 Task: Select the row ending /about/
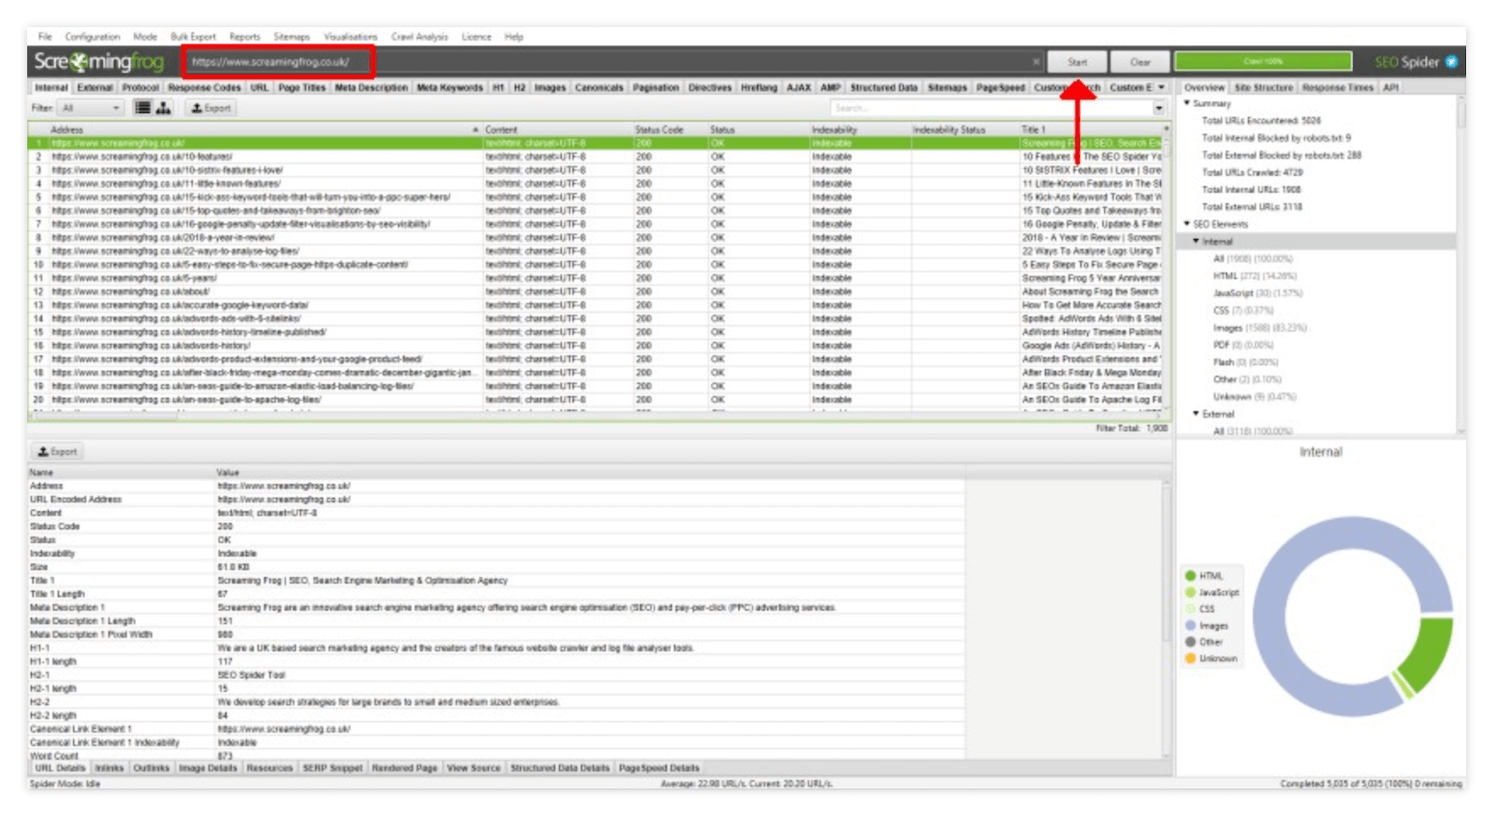(596, 292)
